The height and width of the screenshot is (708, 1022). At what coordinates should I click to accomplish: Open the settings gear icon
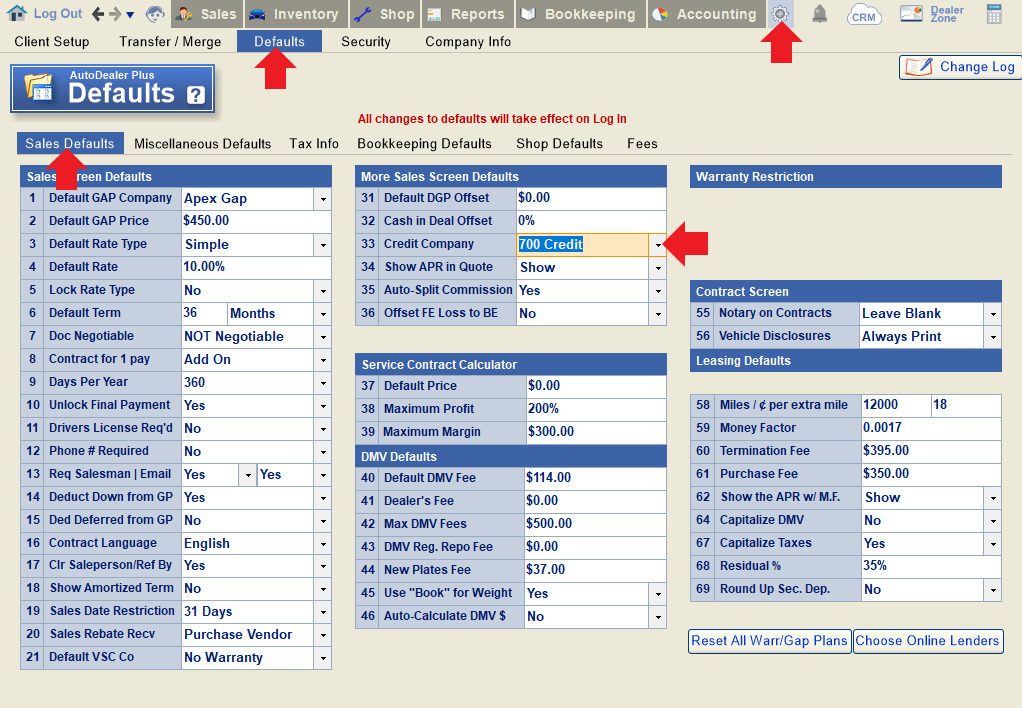point(780,14)
